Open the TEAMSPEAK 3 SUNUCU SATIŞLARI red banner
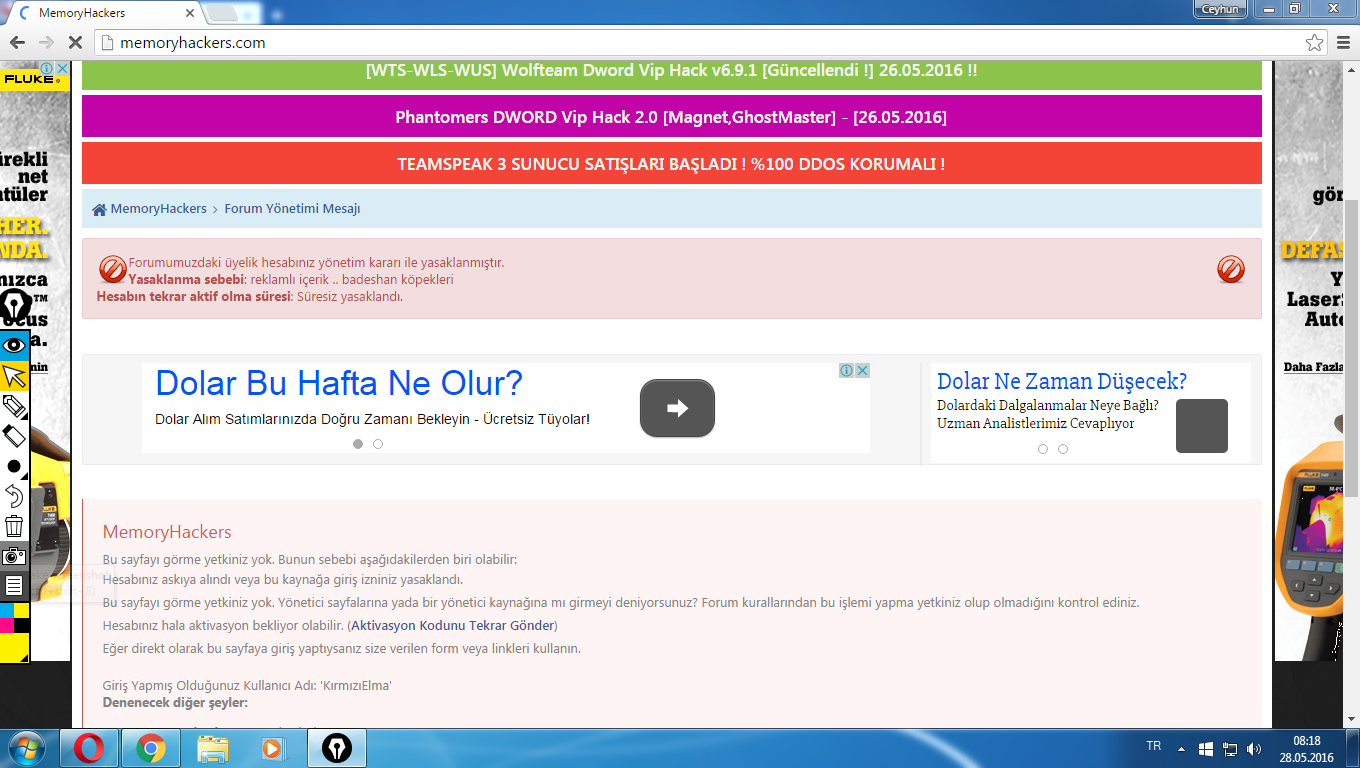Screen dimensions: 1360x768 (x=672, y=164)
